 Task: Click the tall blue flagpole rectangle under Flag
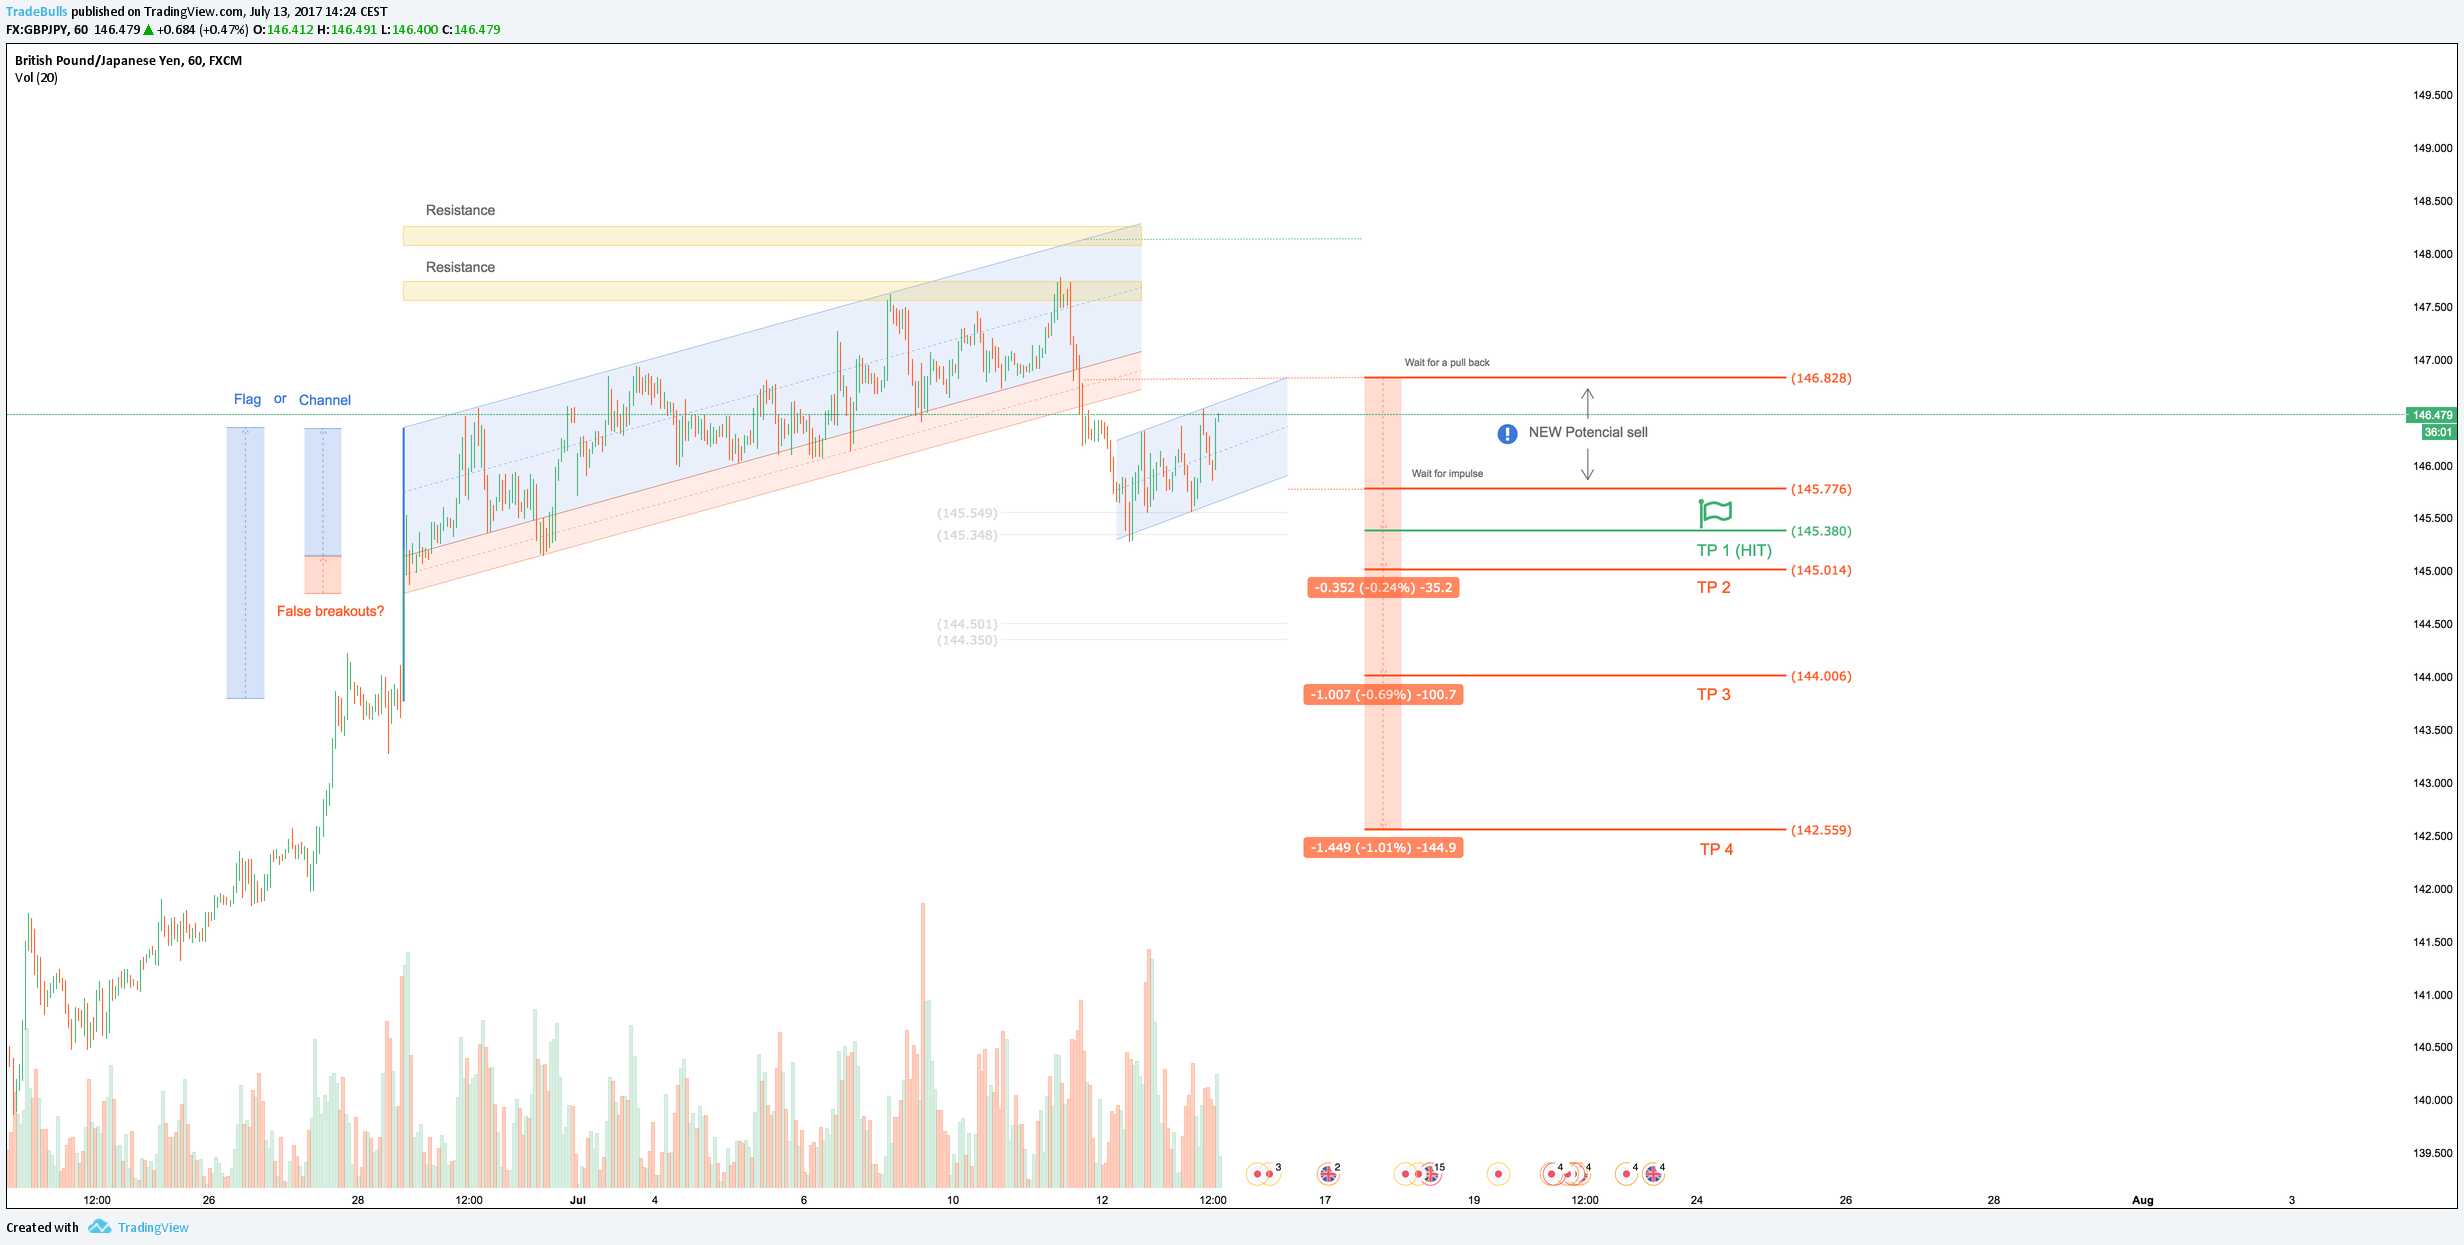pyautogui.click(x=245, y=563)
